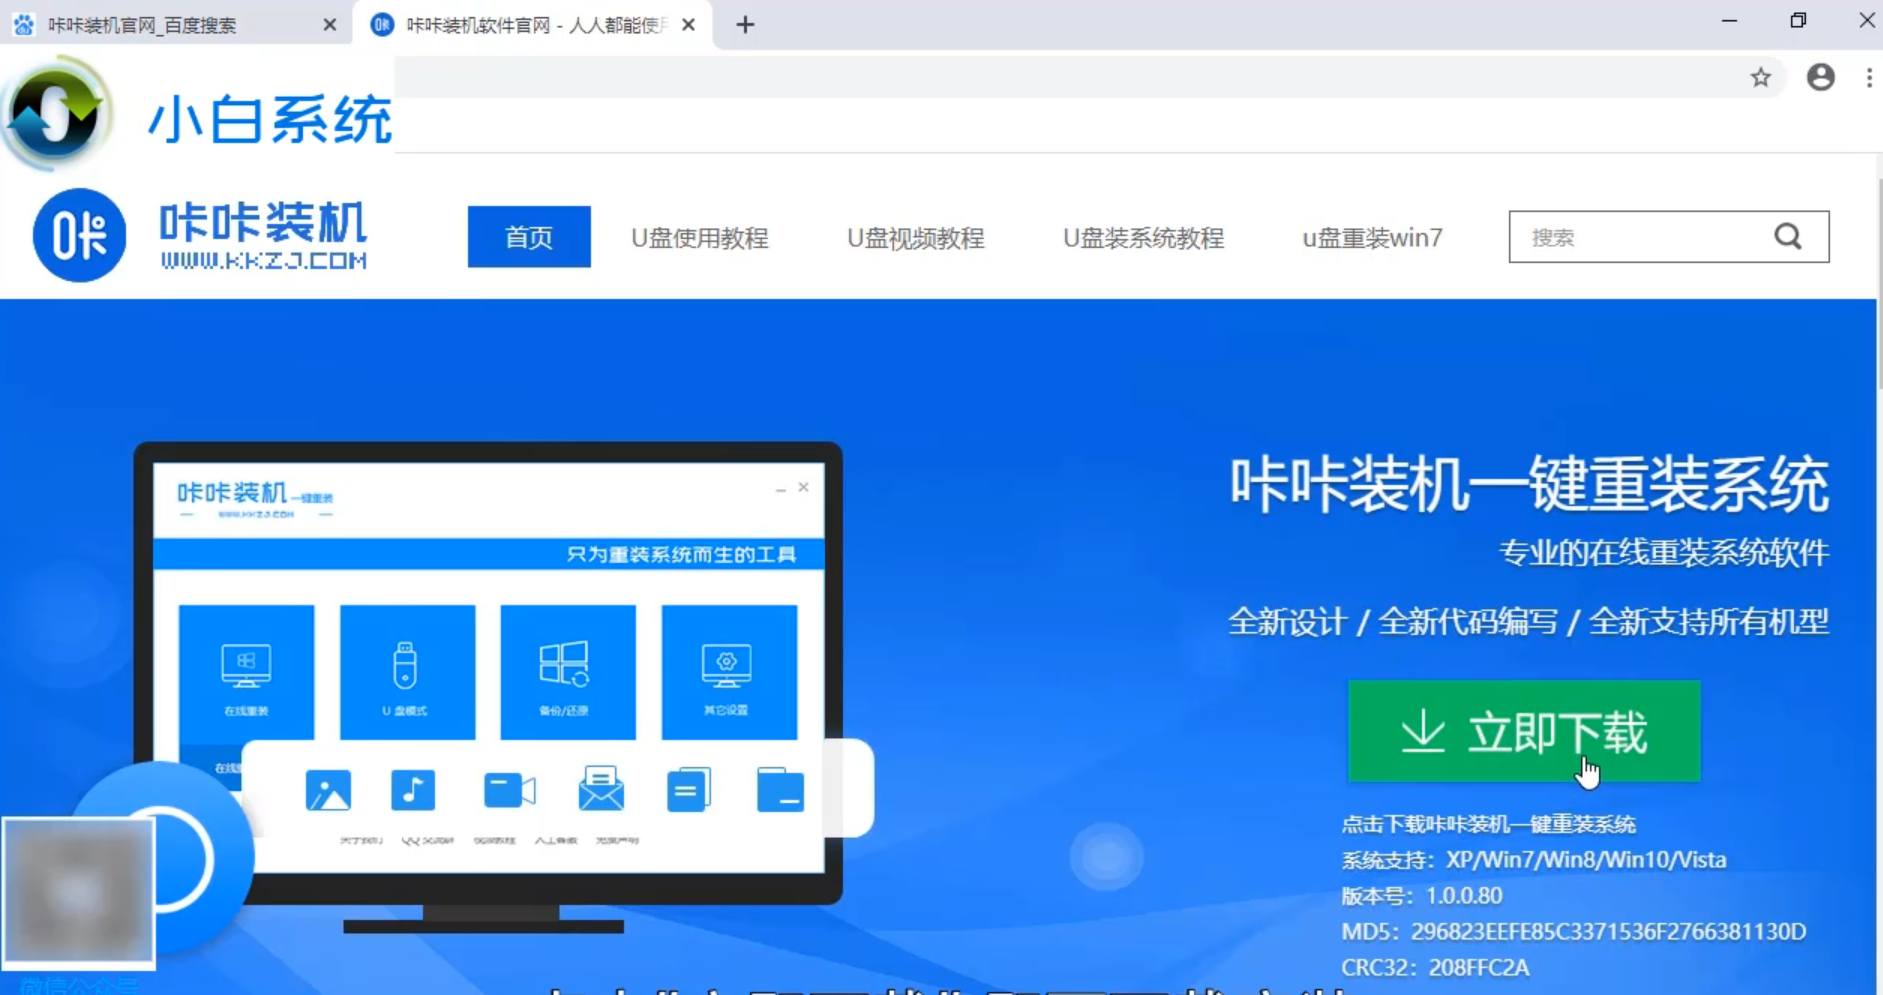
Task: Open the U盘视频教程 nav link
Action: click(x=916, y=238)
